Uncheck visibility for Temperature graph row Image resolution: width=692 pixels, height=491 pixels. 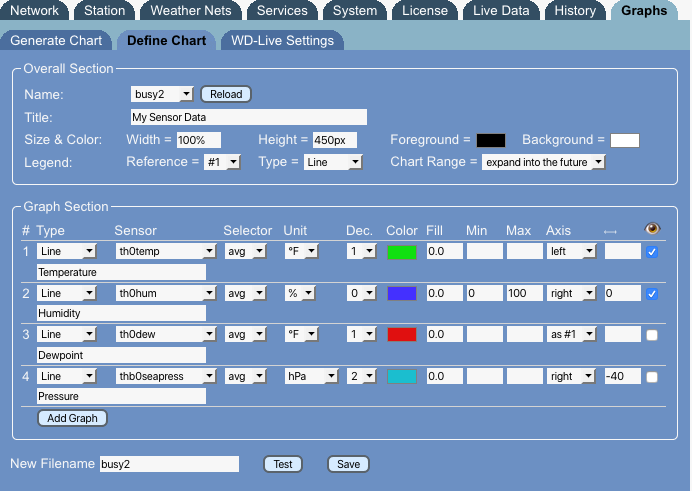coord(652,252)
